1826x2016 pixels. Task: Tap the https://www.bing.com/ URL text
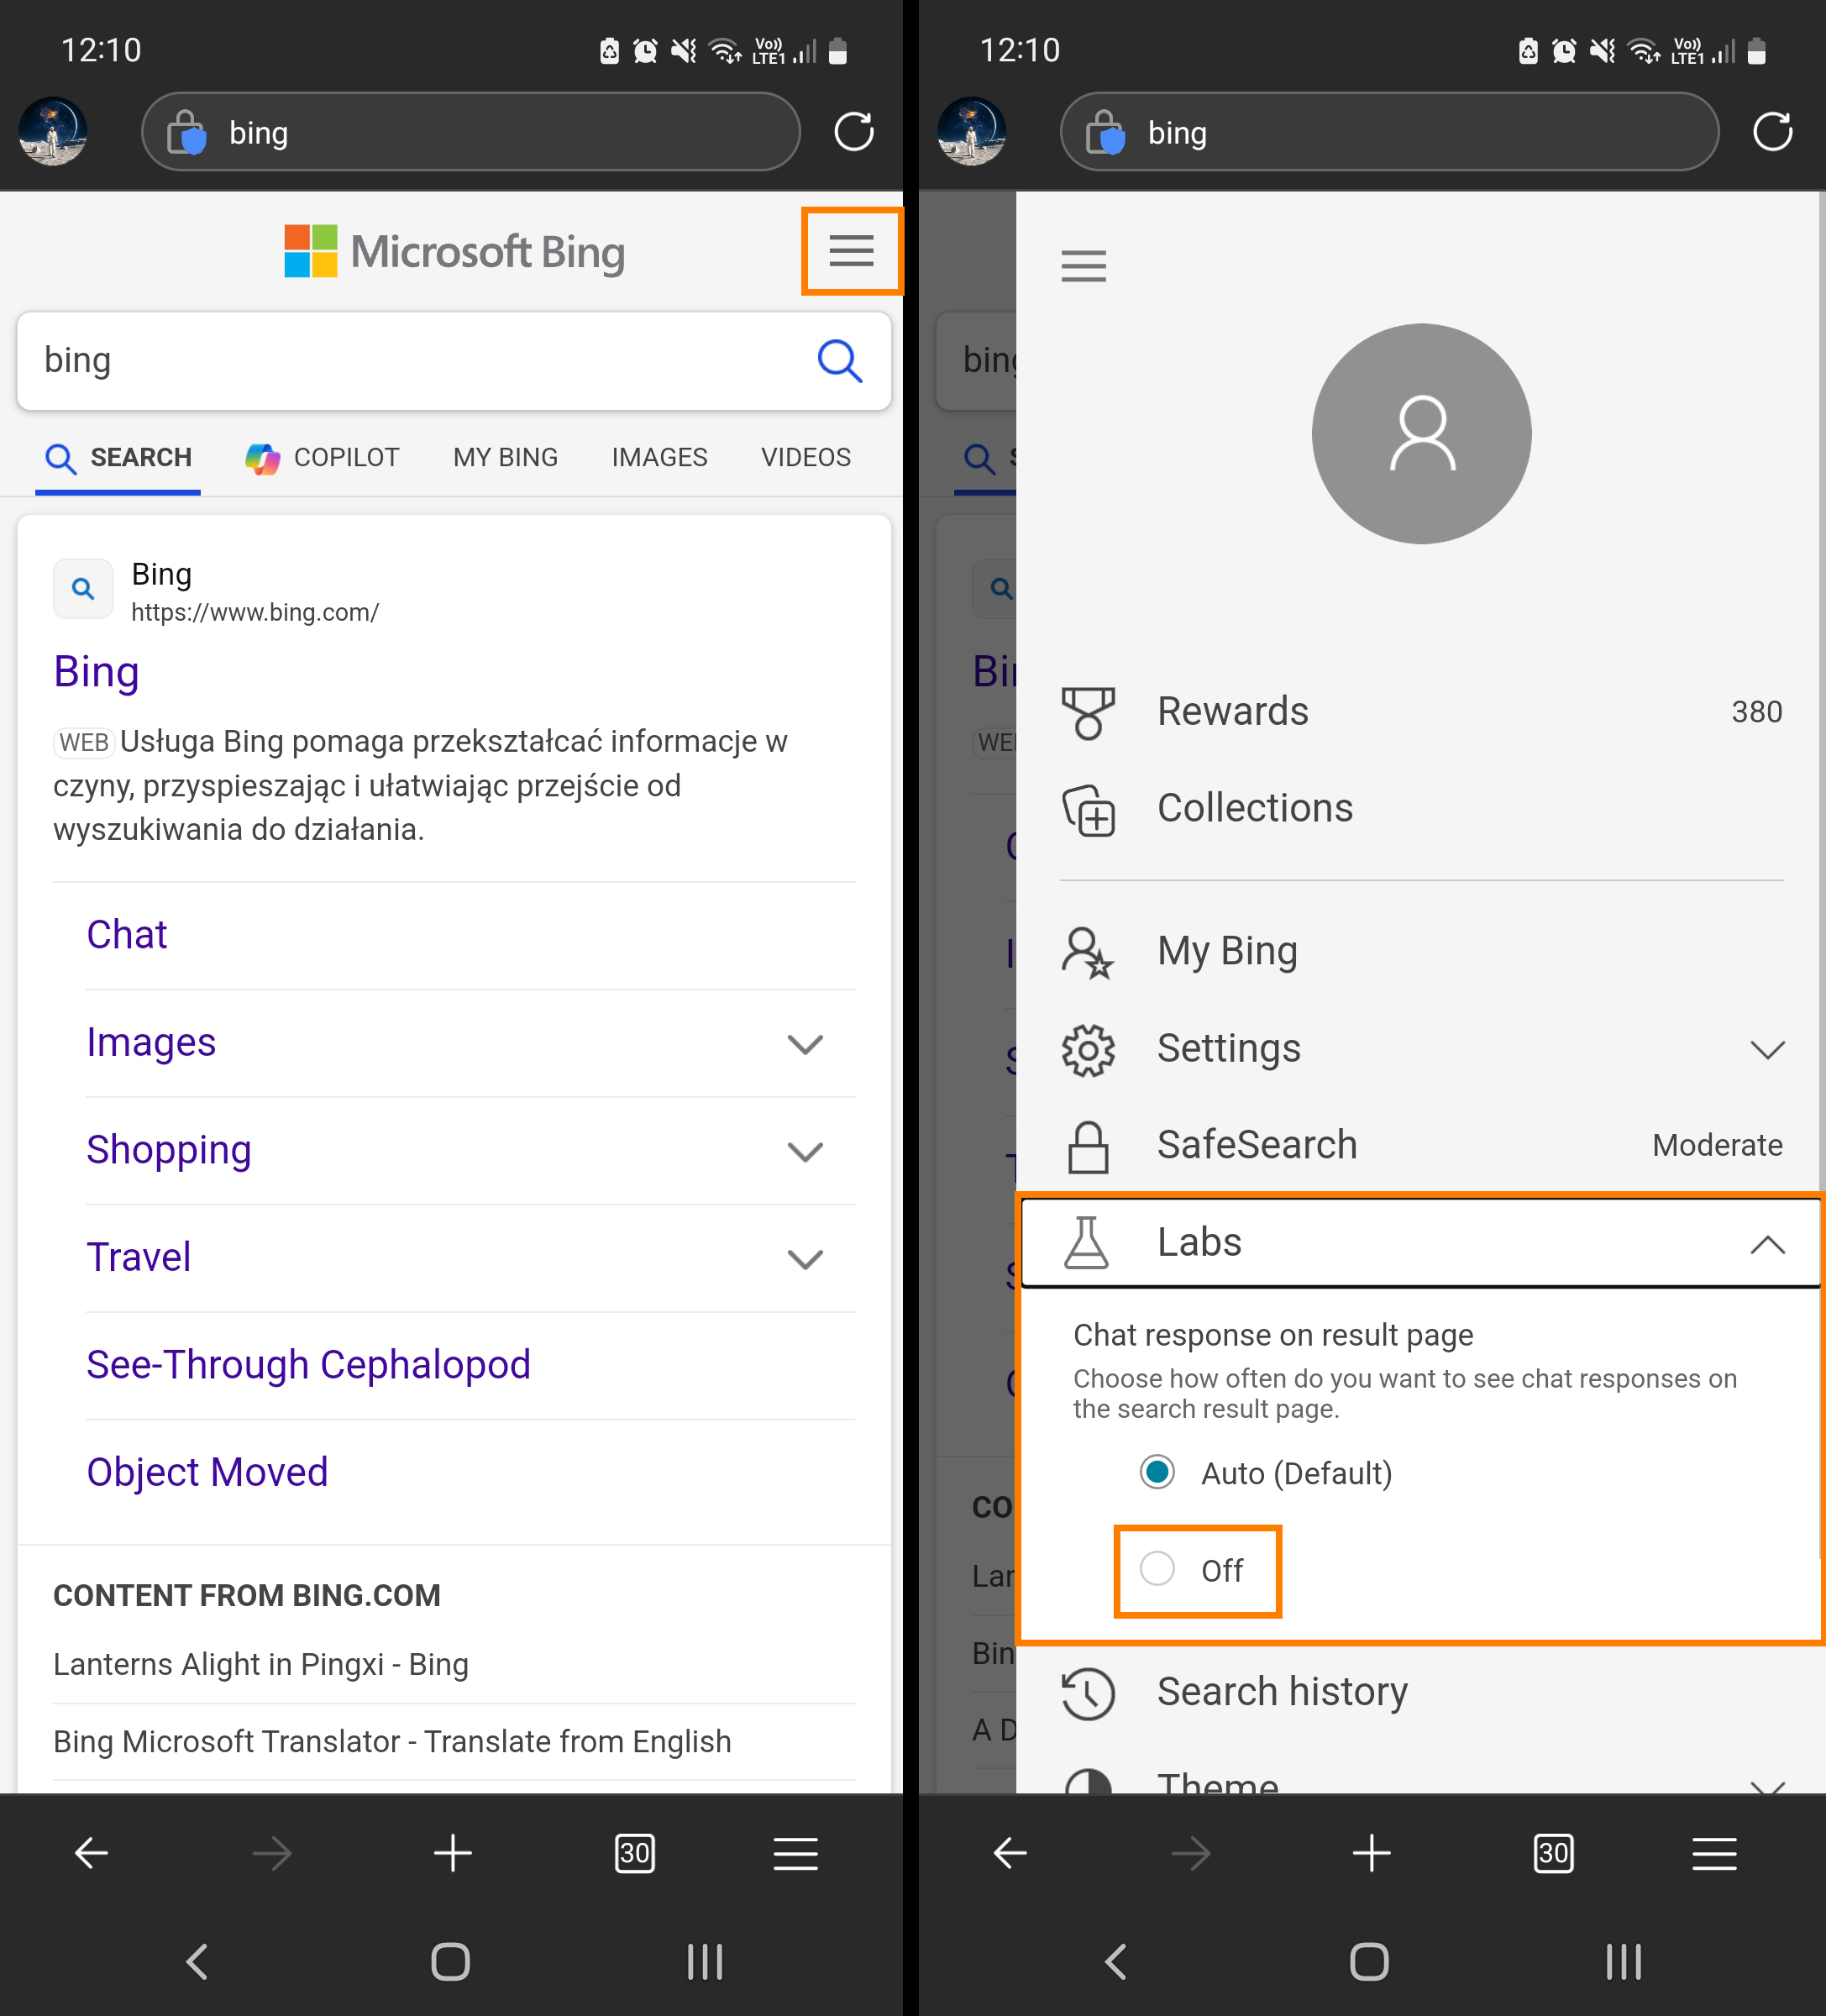[x=255, y=613]
